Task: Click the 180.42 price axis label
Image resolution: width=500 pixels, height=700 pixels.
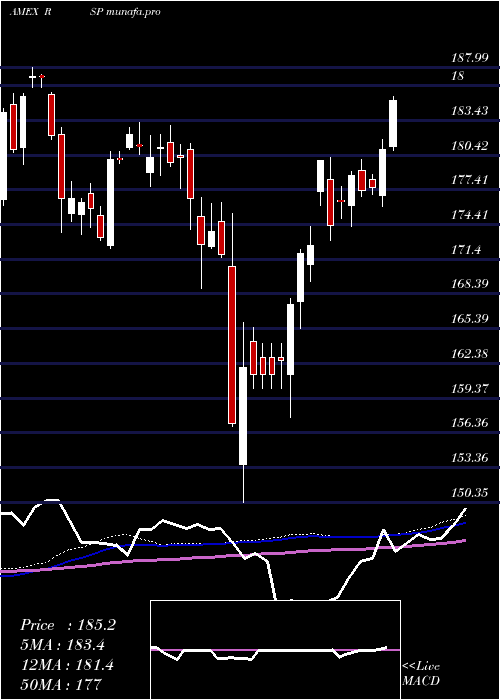Action: 470,146
